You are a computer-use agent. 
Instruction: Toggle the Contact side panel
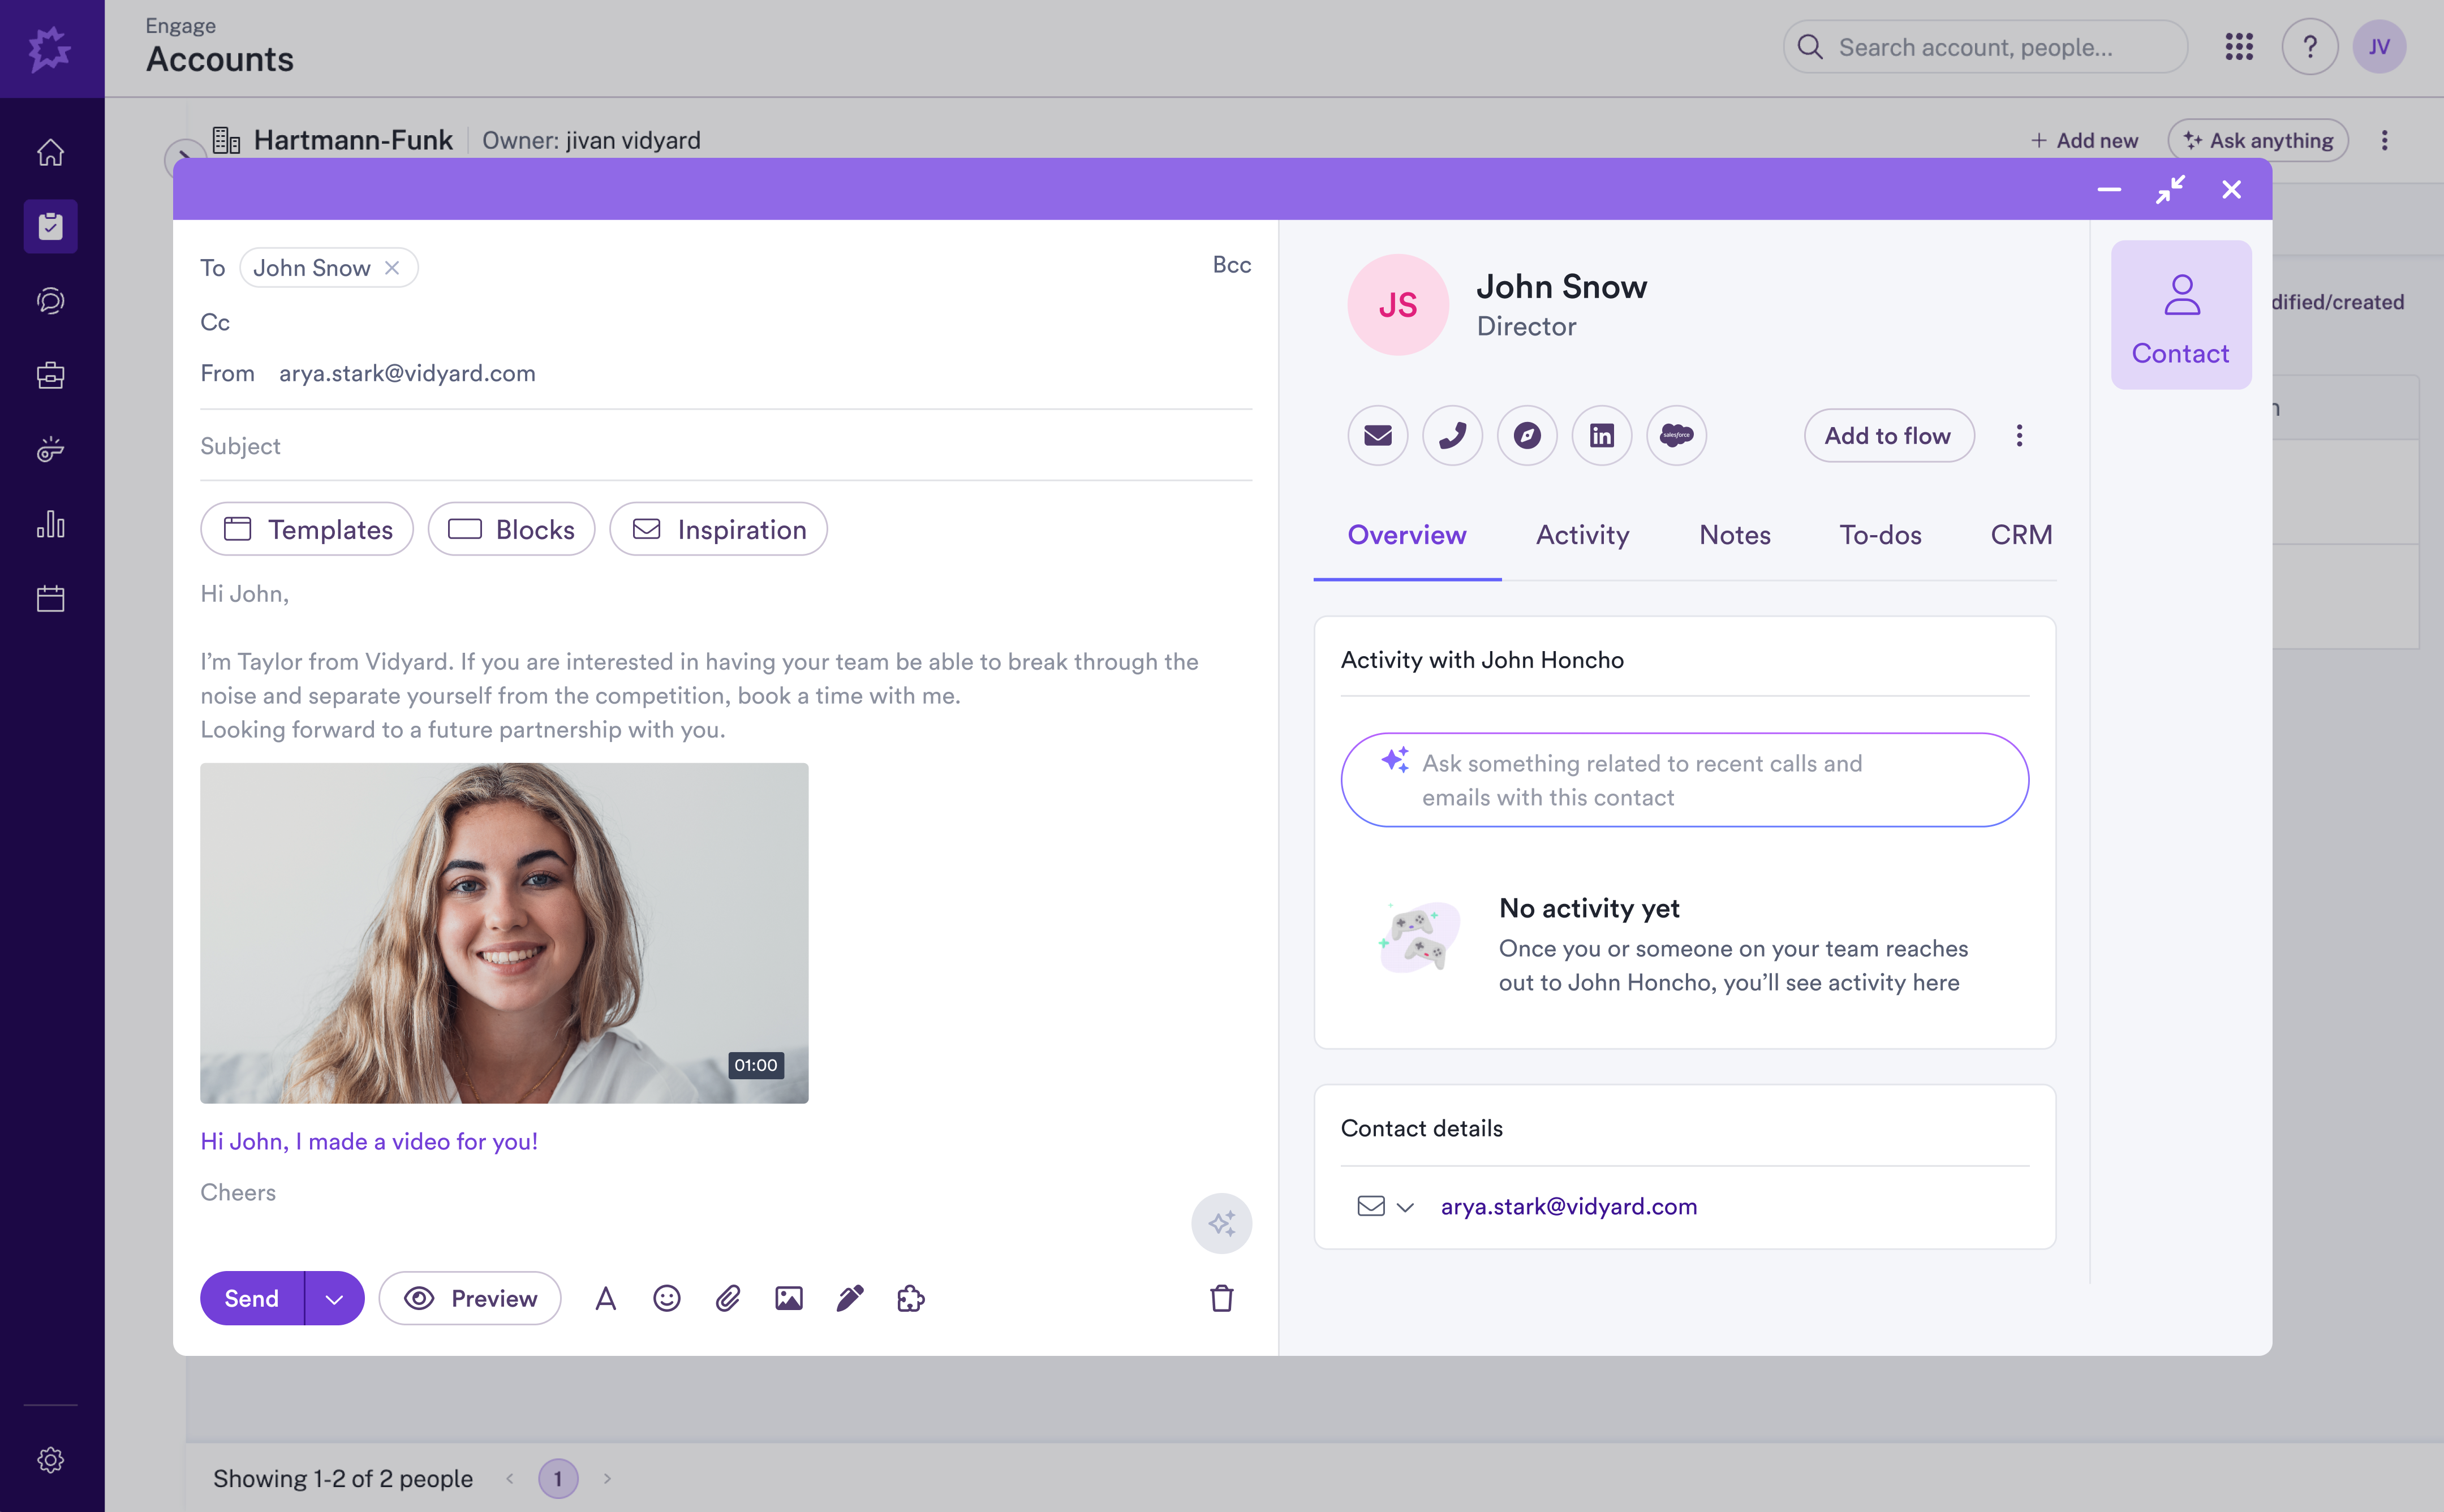[2181, 315]
